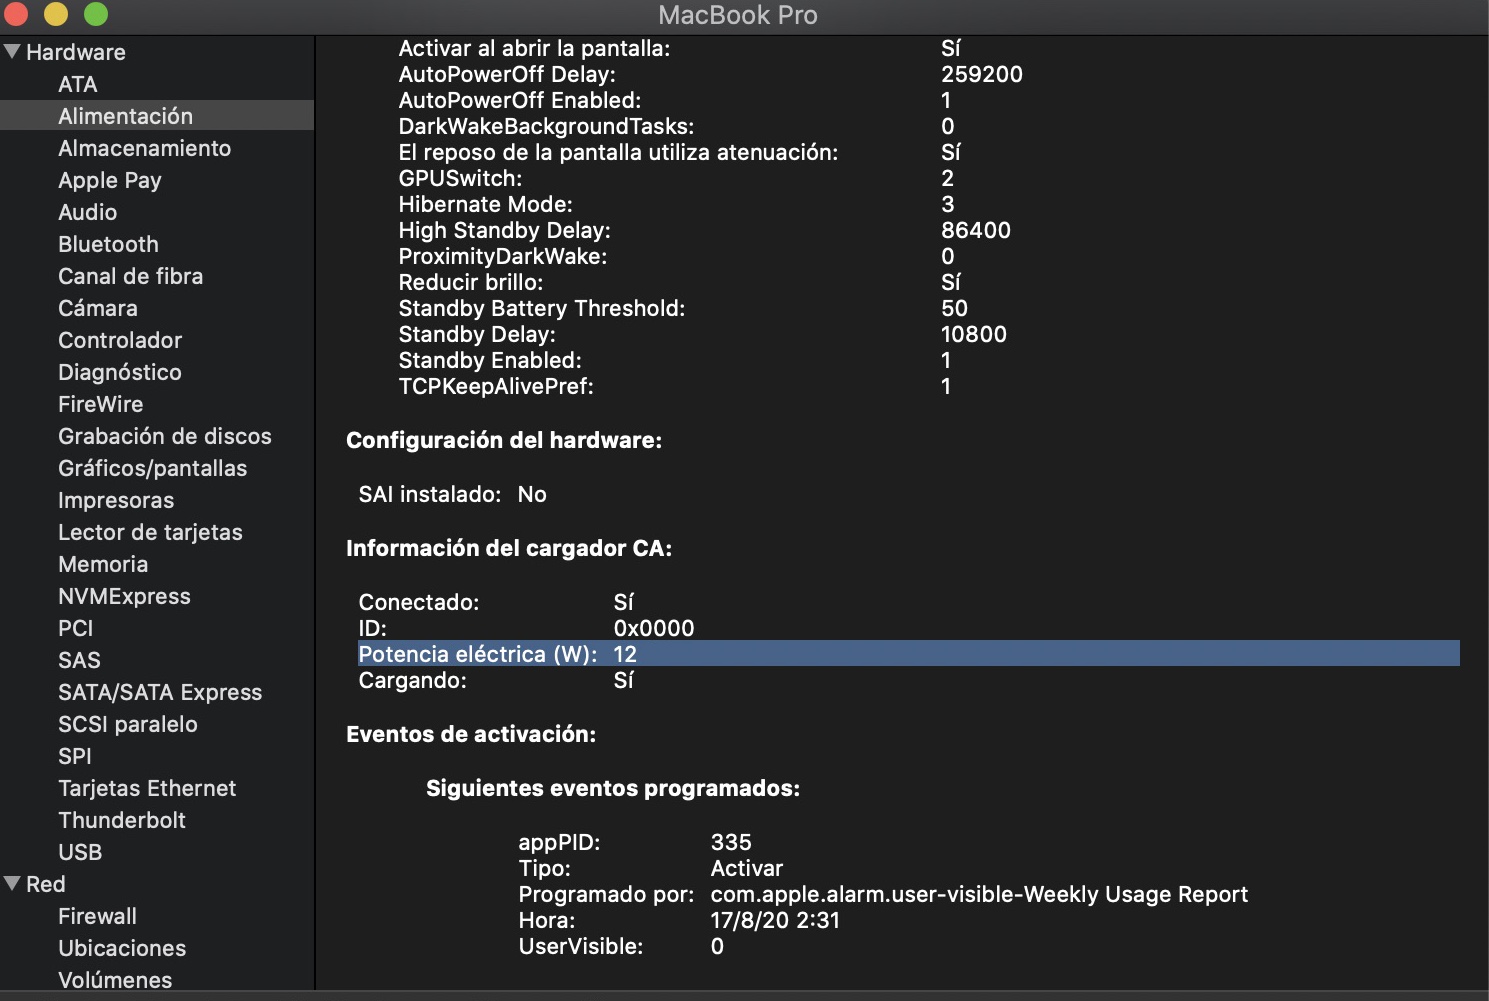The width and height of the screenshot is (1489, 1001).
Task: Select the Potencia eléctrica (W) row
Action: click(909, 654)
